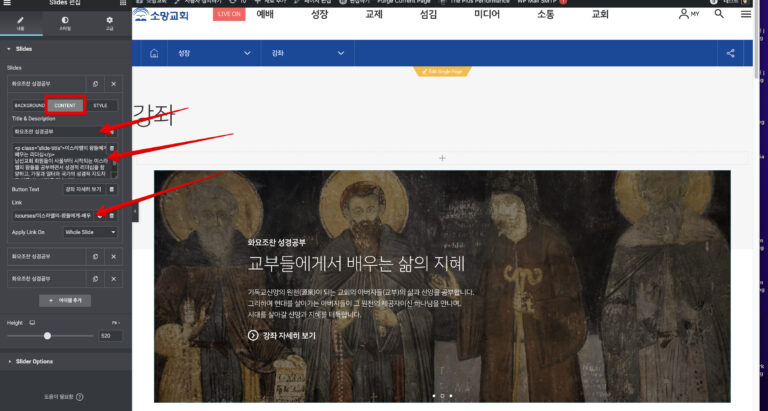768x411 pixels.
Task: Select the CONTENT slide tab
Action: click(x=65, y=105)
